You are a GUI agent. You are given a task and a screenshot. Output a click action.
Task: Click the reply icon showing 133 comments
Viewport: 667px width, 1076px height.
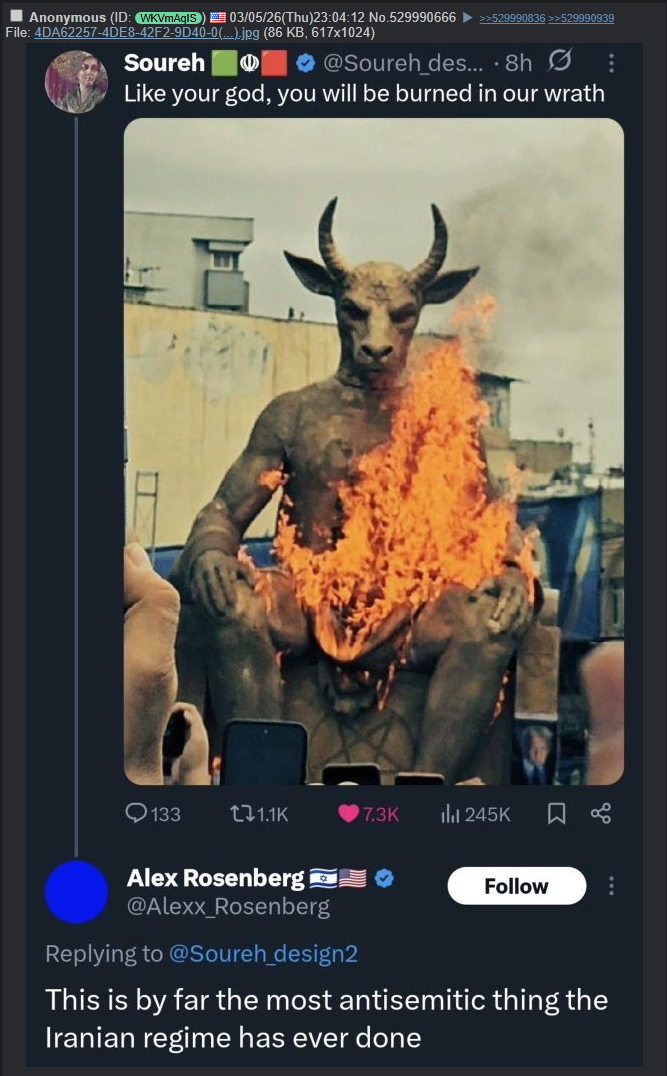pos(137,813)
